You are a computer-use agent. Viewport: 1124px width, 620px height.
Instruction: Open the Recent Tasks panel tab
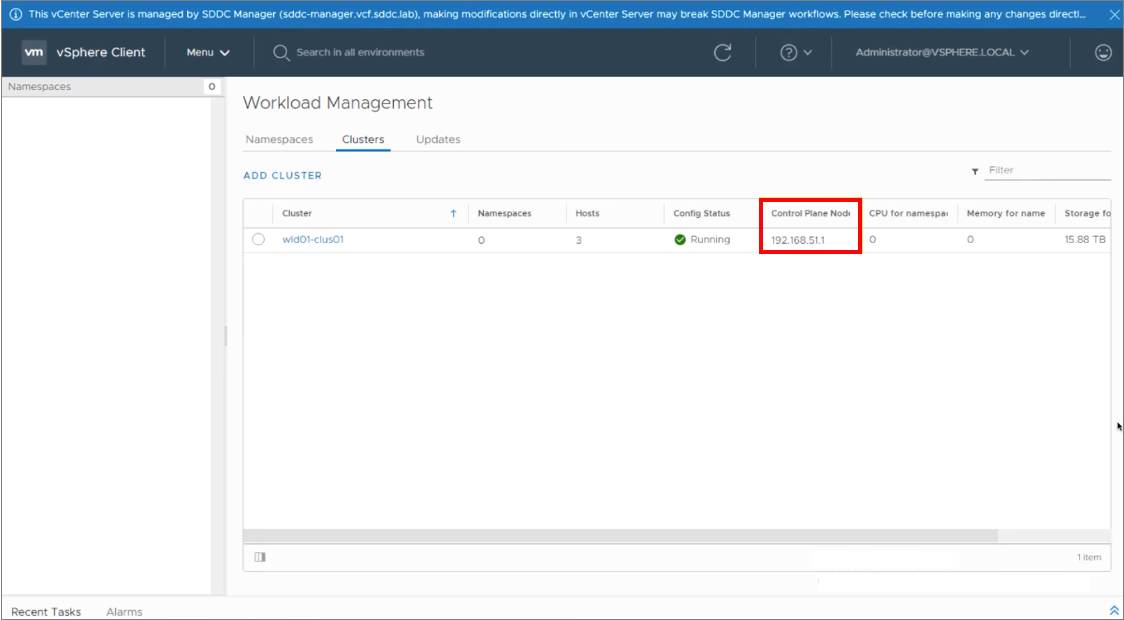[46, 611]
